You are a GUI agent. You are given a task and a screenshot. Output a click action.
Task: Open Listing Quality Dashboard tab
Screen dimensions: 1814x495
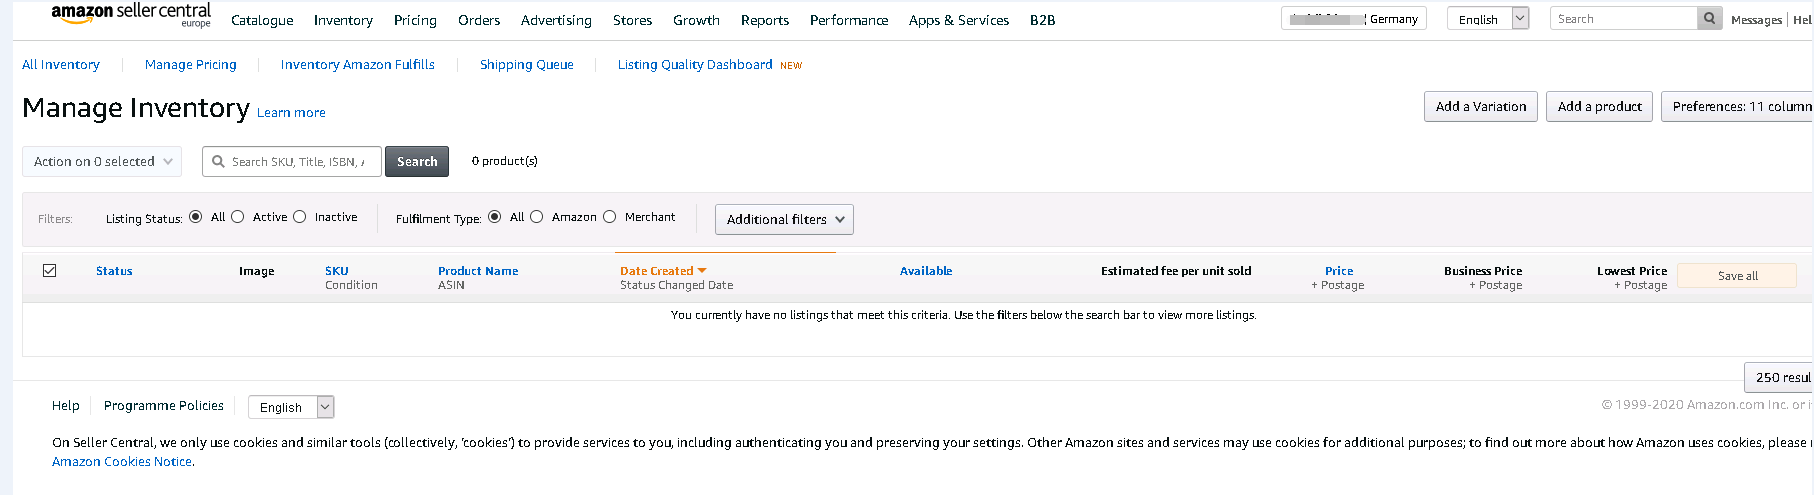(695, 64)
